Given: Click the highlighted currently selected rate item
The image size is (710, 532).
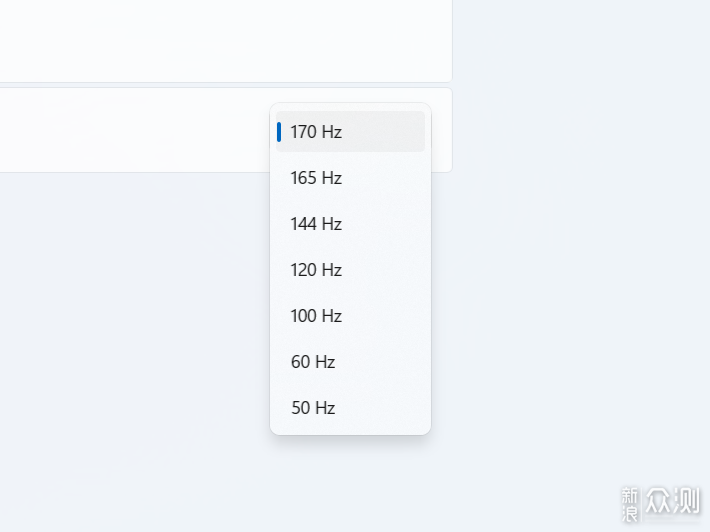Looking at the screenshot, I should point(350,131).
